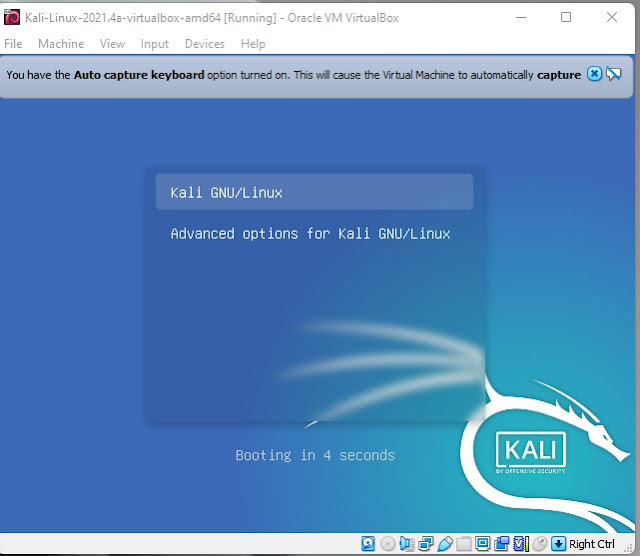Click the keyboard capture arrow indicator
Image resolution: width=640 pixels, height=556 pixels.
tap(558, 544)
